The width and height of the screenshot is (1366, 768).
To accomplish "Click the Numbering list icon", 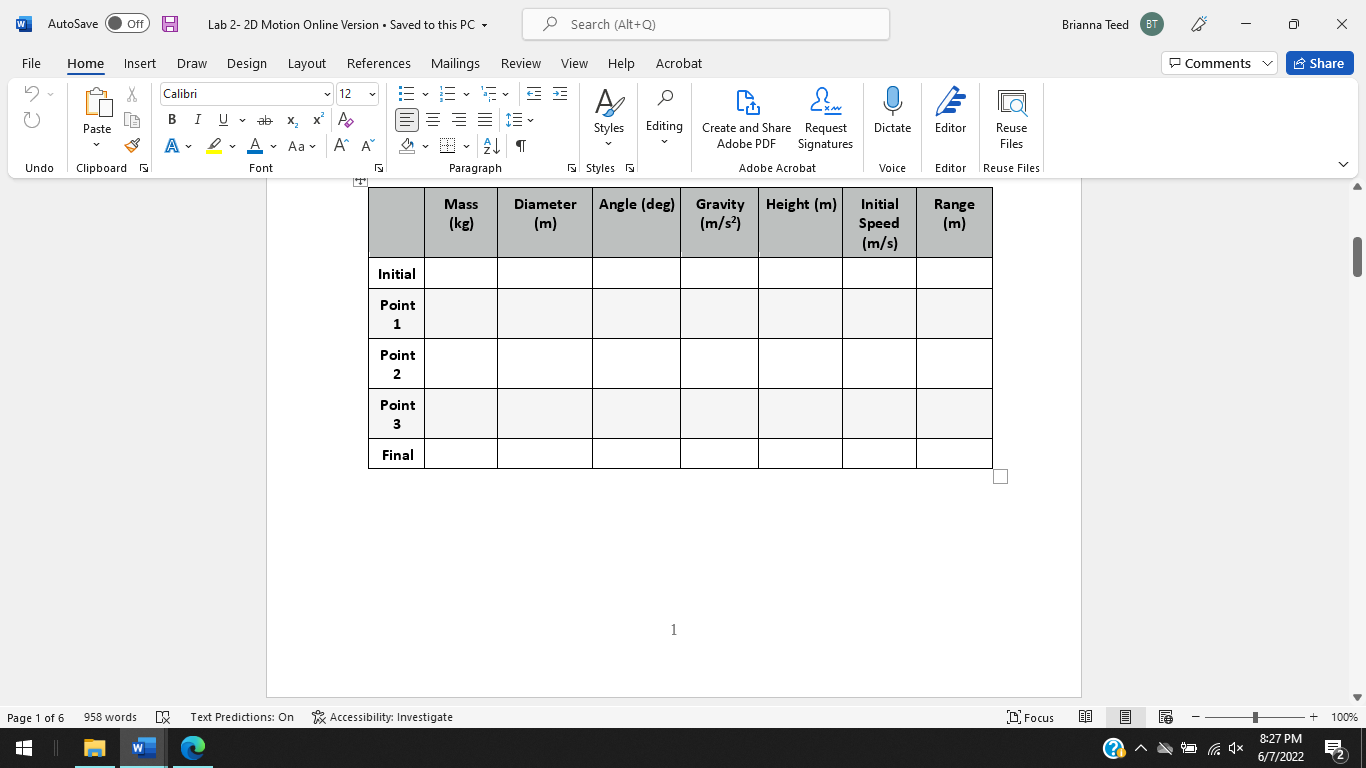I will [448, 94].
